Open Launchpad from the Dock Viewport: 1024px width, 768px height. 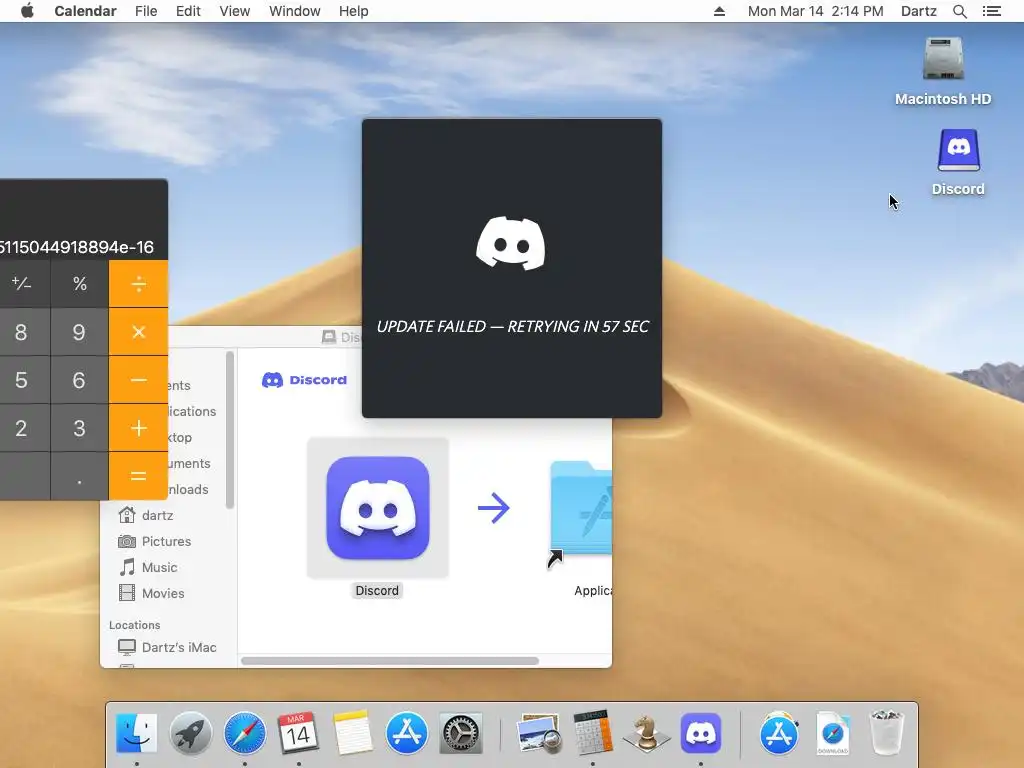[x=191, y=733]
